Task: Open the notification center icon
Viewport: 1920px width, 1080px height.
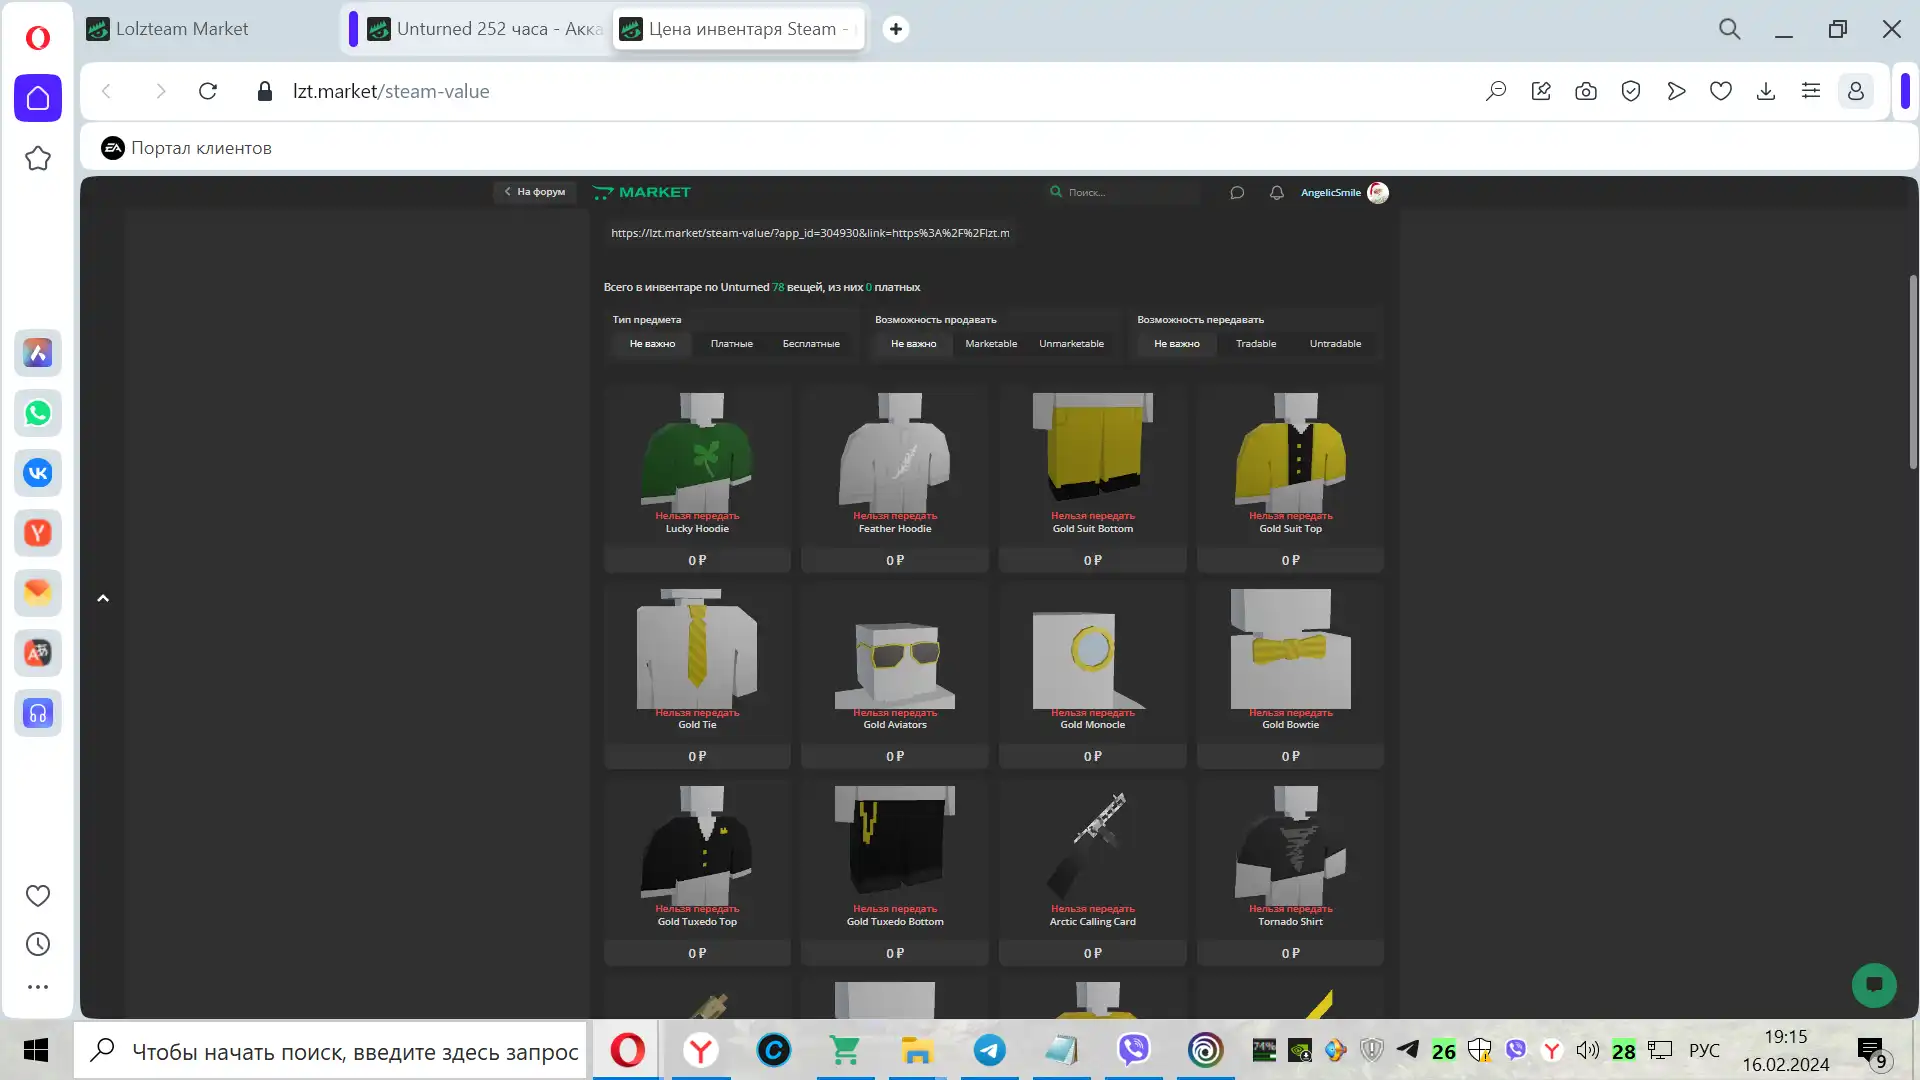Action: [x=1871, y=1052]
